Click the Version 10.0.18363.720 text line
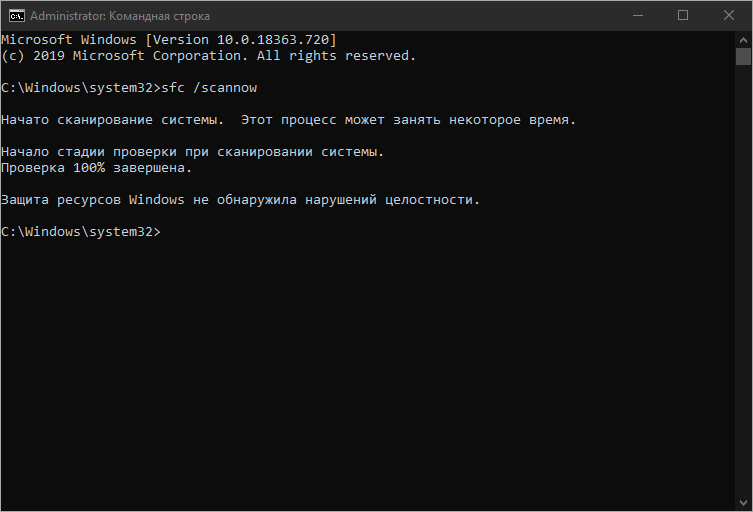This screenshot has height=512, width=753. tap(169, 40)
